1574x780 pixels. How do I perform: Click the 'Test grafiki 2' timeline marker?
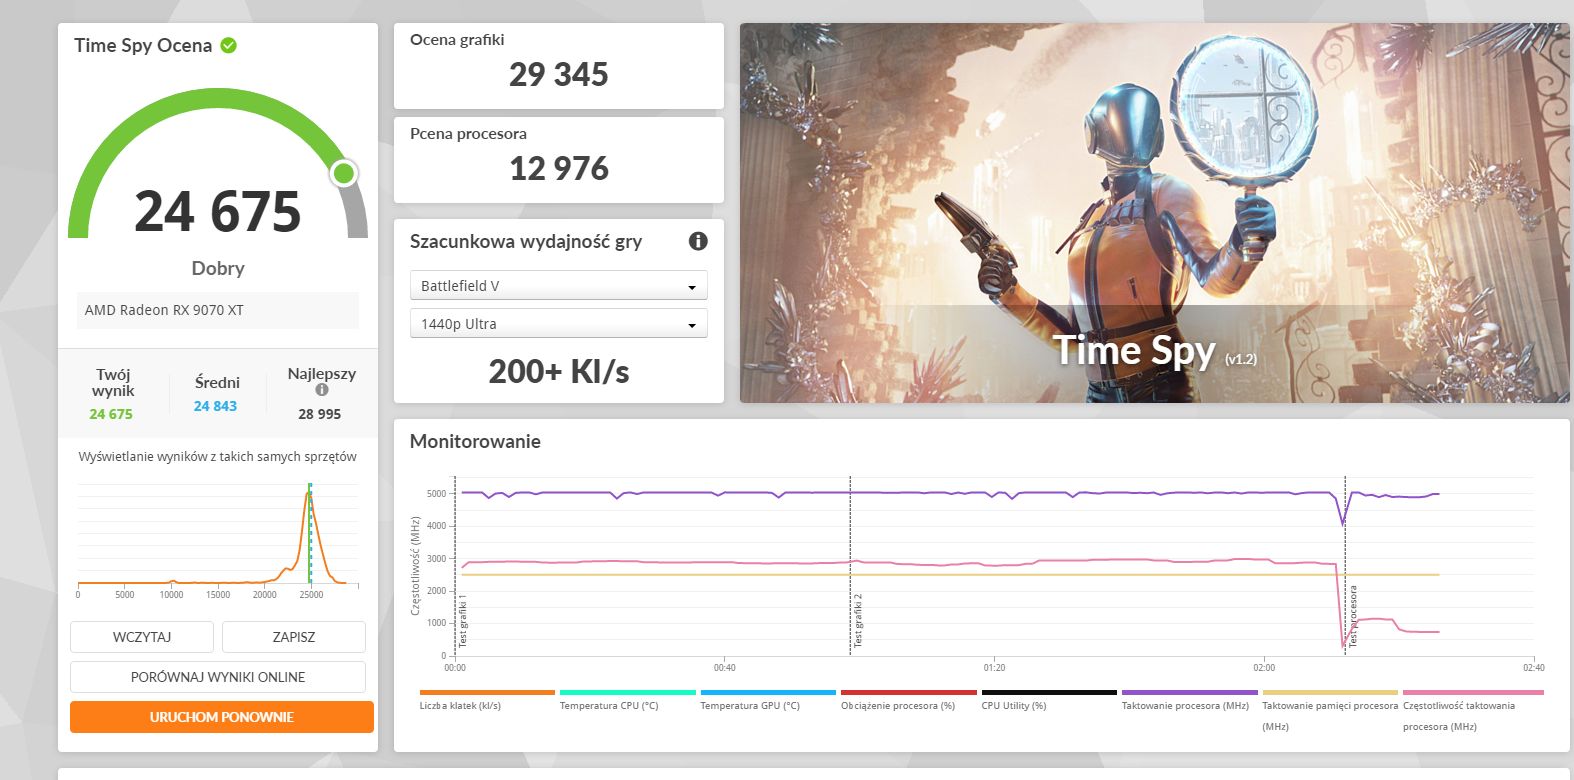tap(858, 620)
